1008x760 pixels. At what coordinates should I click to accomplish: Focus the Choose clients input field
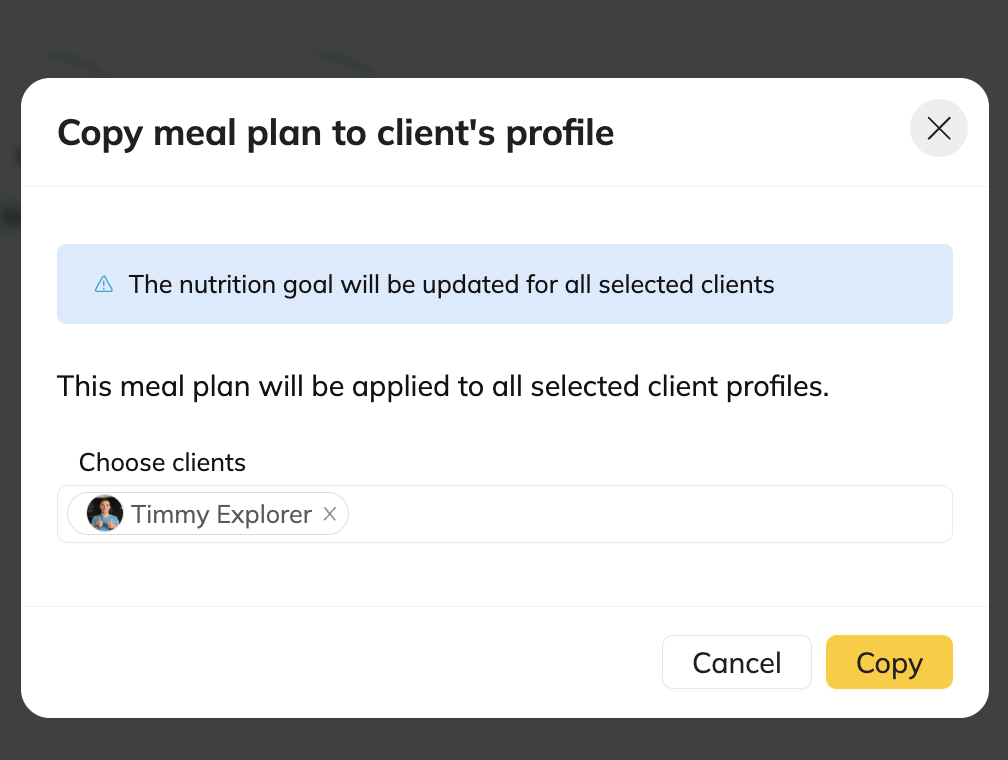click(x=650, y=514)
